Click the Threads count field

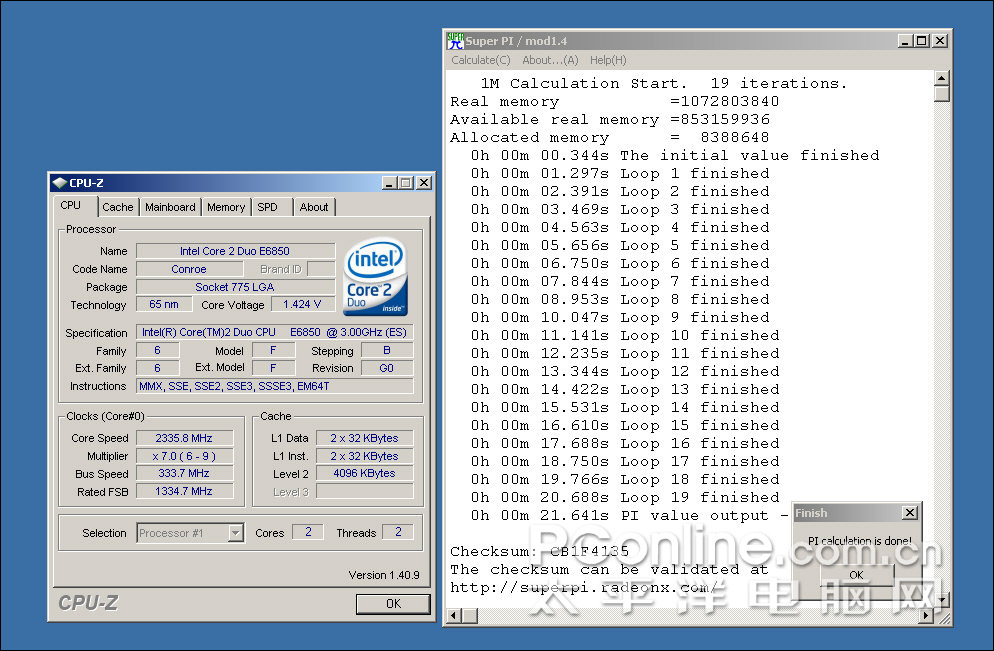pyautogui.click(x=398, y=532)
